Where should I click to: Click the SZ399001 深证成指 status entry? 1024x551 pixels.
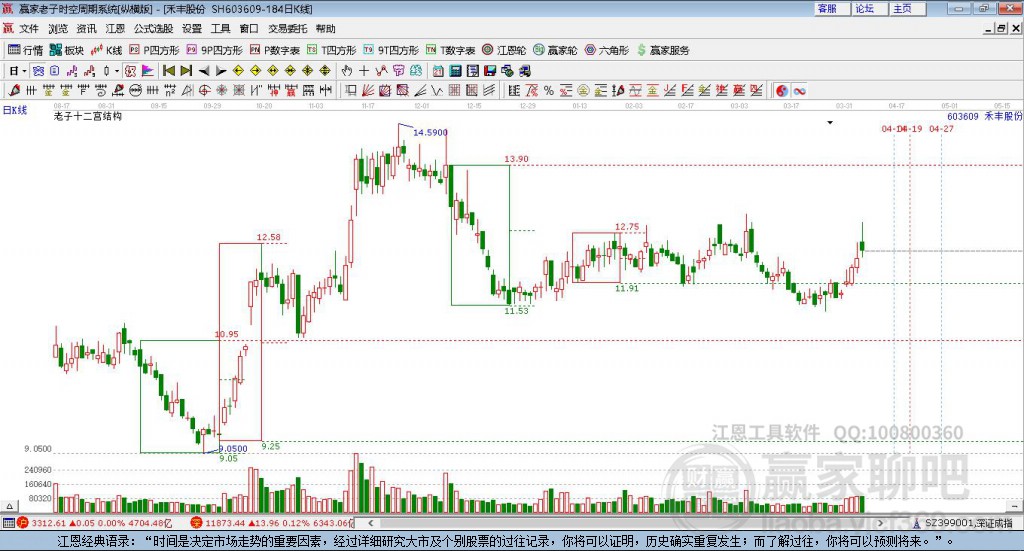tap(968, 523)
